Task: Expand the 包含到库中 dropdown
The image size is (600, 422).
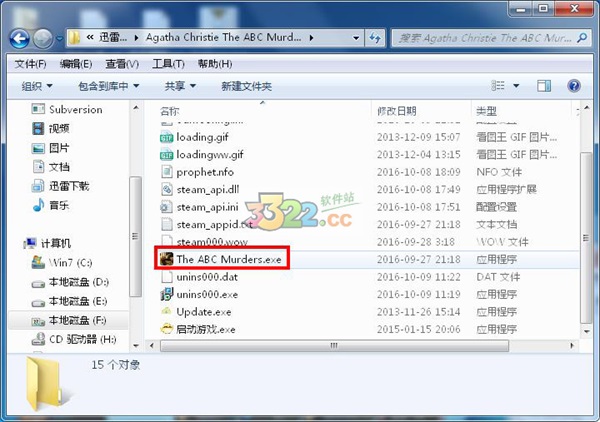Action: 109,86
